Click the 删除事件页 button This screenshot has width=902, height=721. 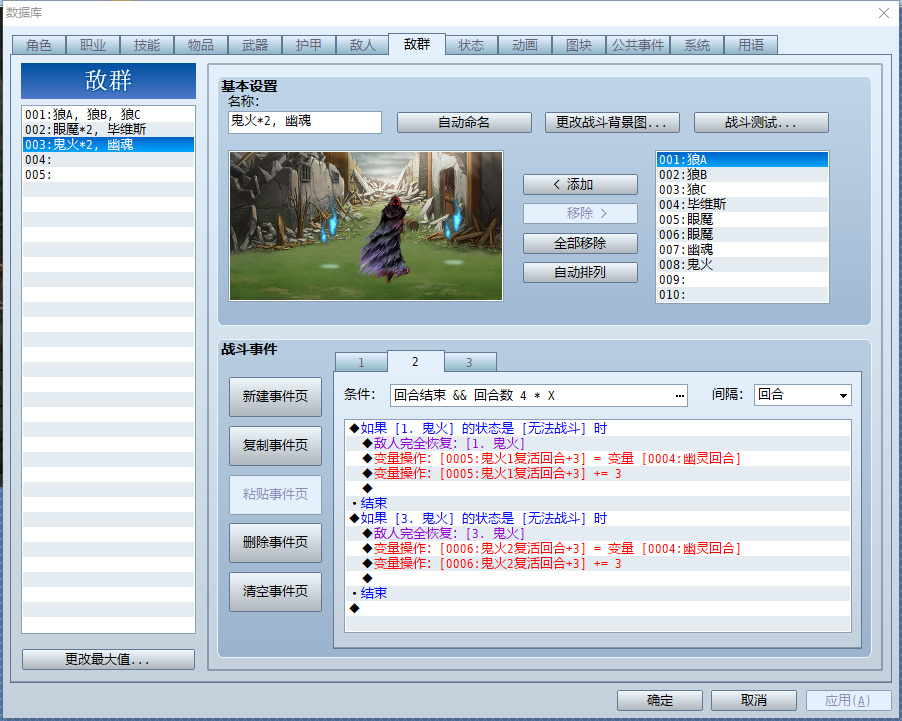(275, 543)
